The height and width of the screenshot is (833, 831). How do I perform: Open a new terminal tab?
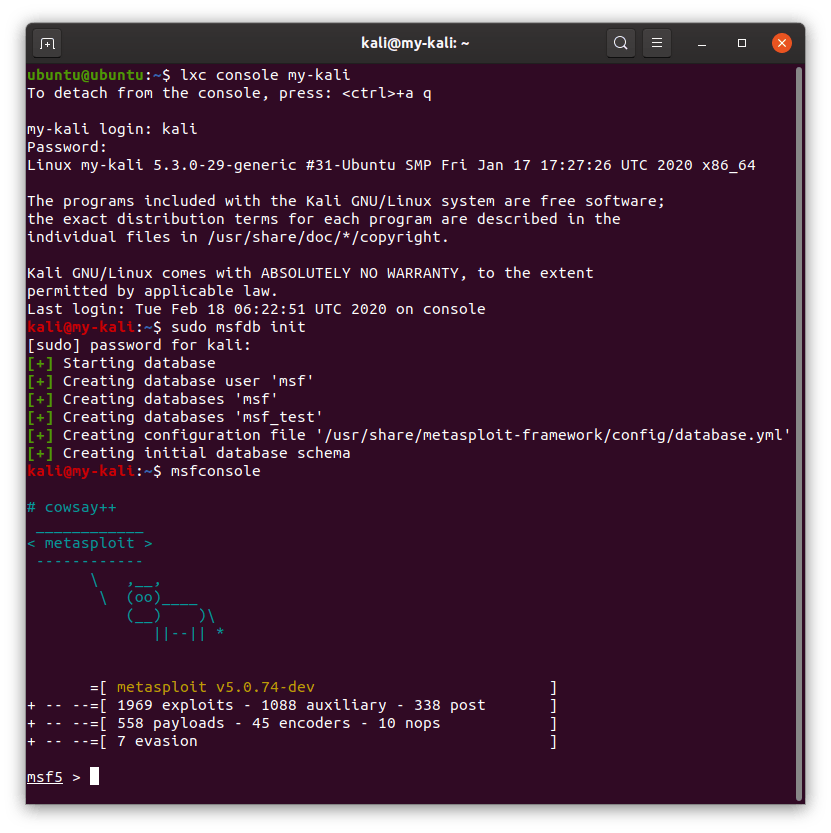click(46, 43)
